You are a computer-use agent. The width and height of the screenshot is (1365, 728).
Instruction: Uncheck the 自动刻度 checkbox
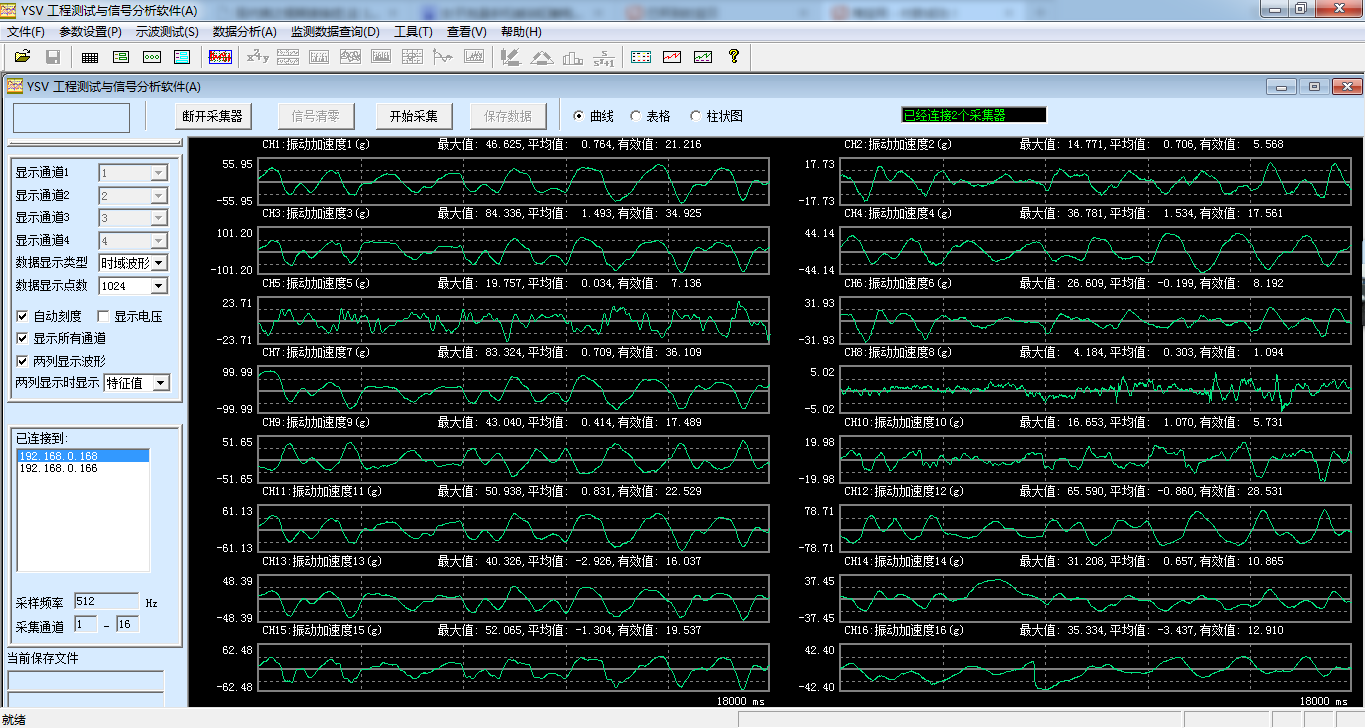click(23, 317)
